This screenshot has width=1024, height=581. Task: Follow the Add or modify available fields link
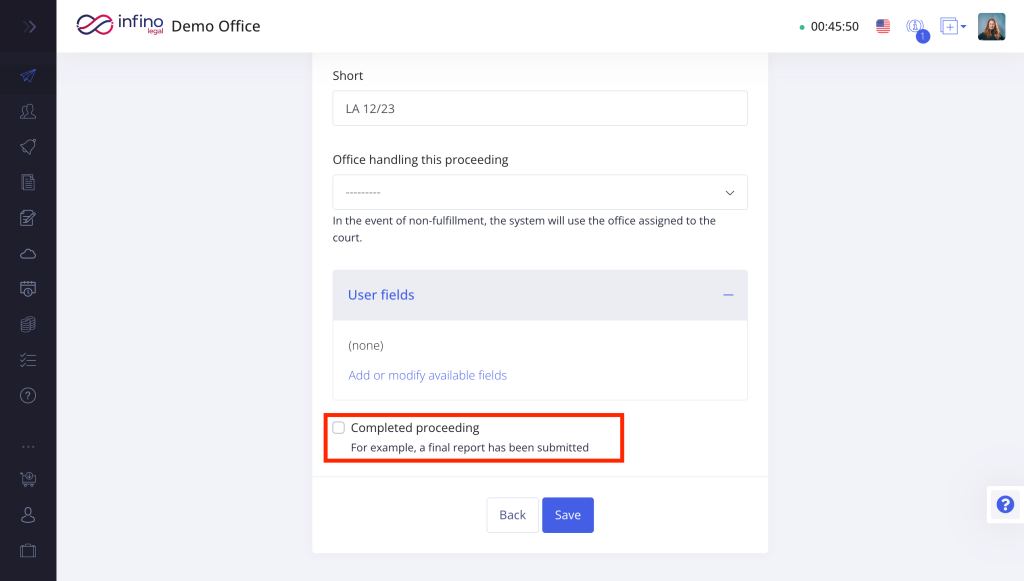427,375
